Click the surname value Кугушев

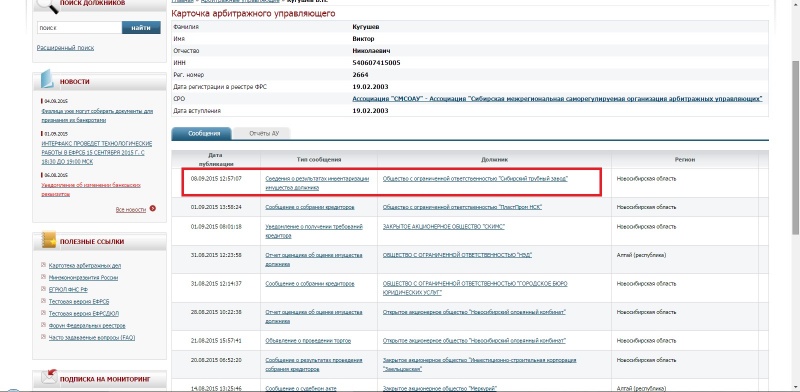[x=366, y=27]
